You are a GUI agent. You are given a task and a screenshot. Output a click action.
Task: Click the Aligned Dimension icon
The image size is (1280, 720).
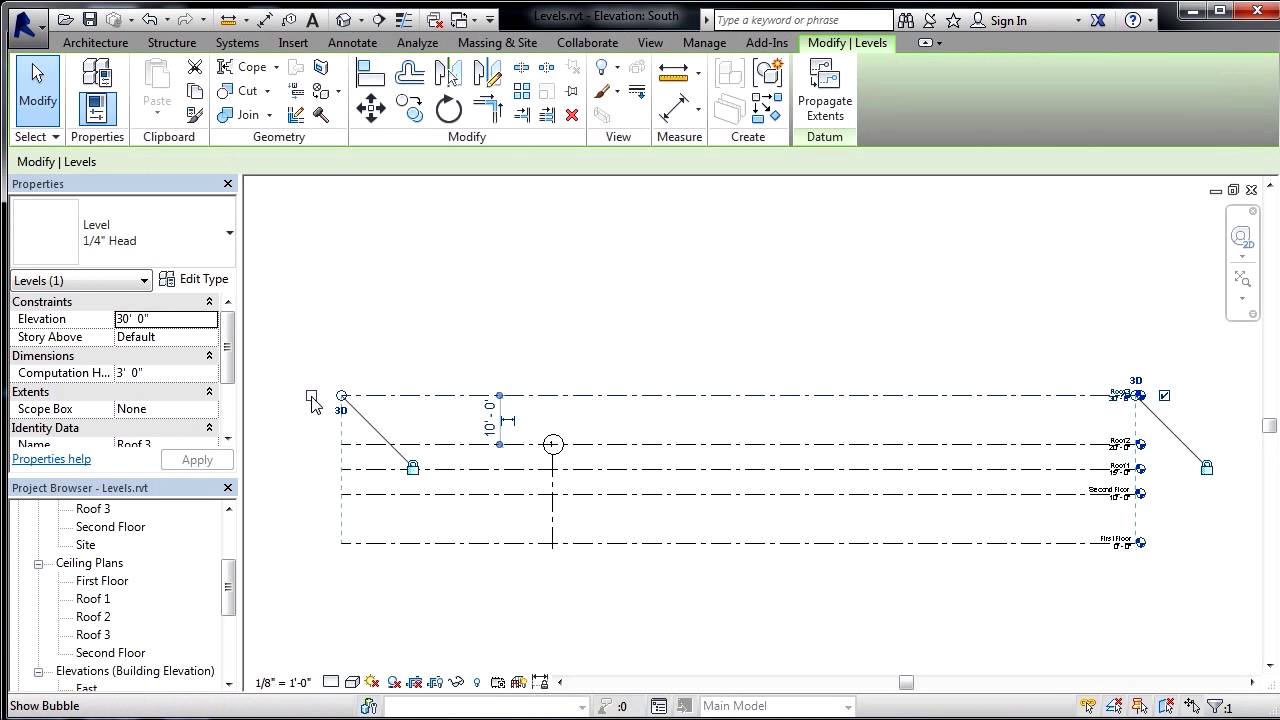click(x=673, y=108)
